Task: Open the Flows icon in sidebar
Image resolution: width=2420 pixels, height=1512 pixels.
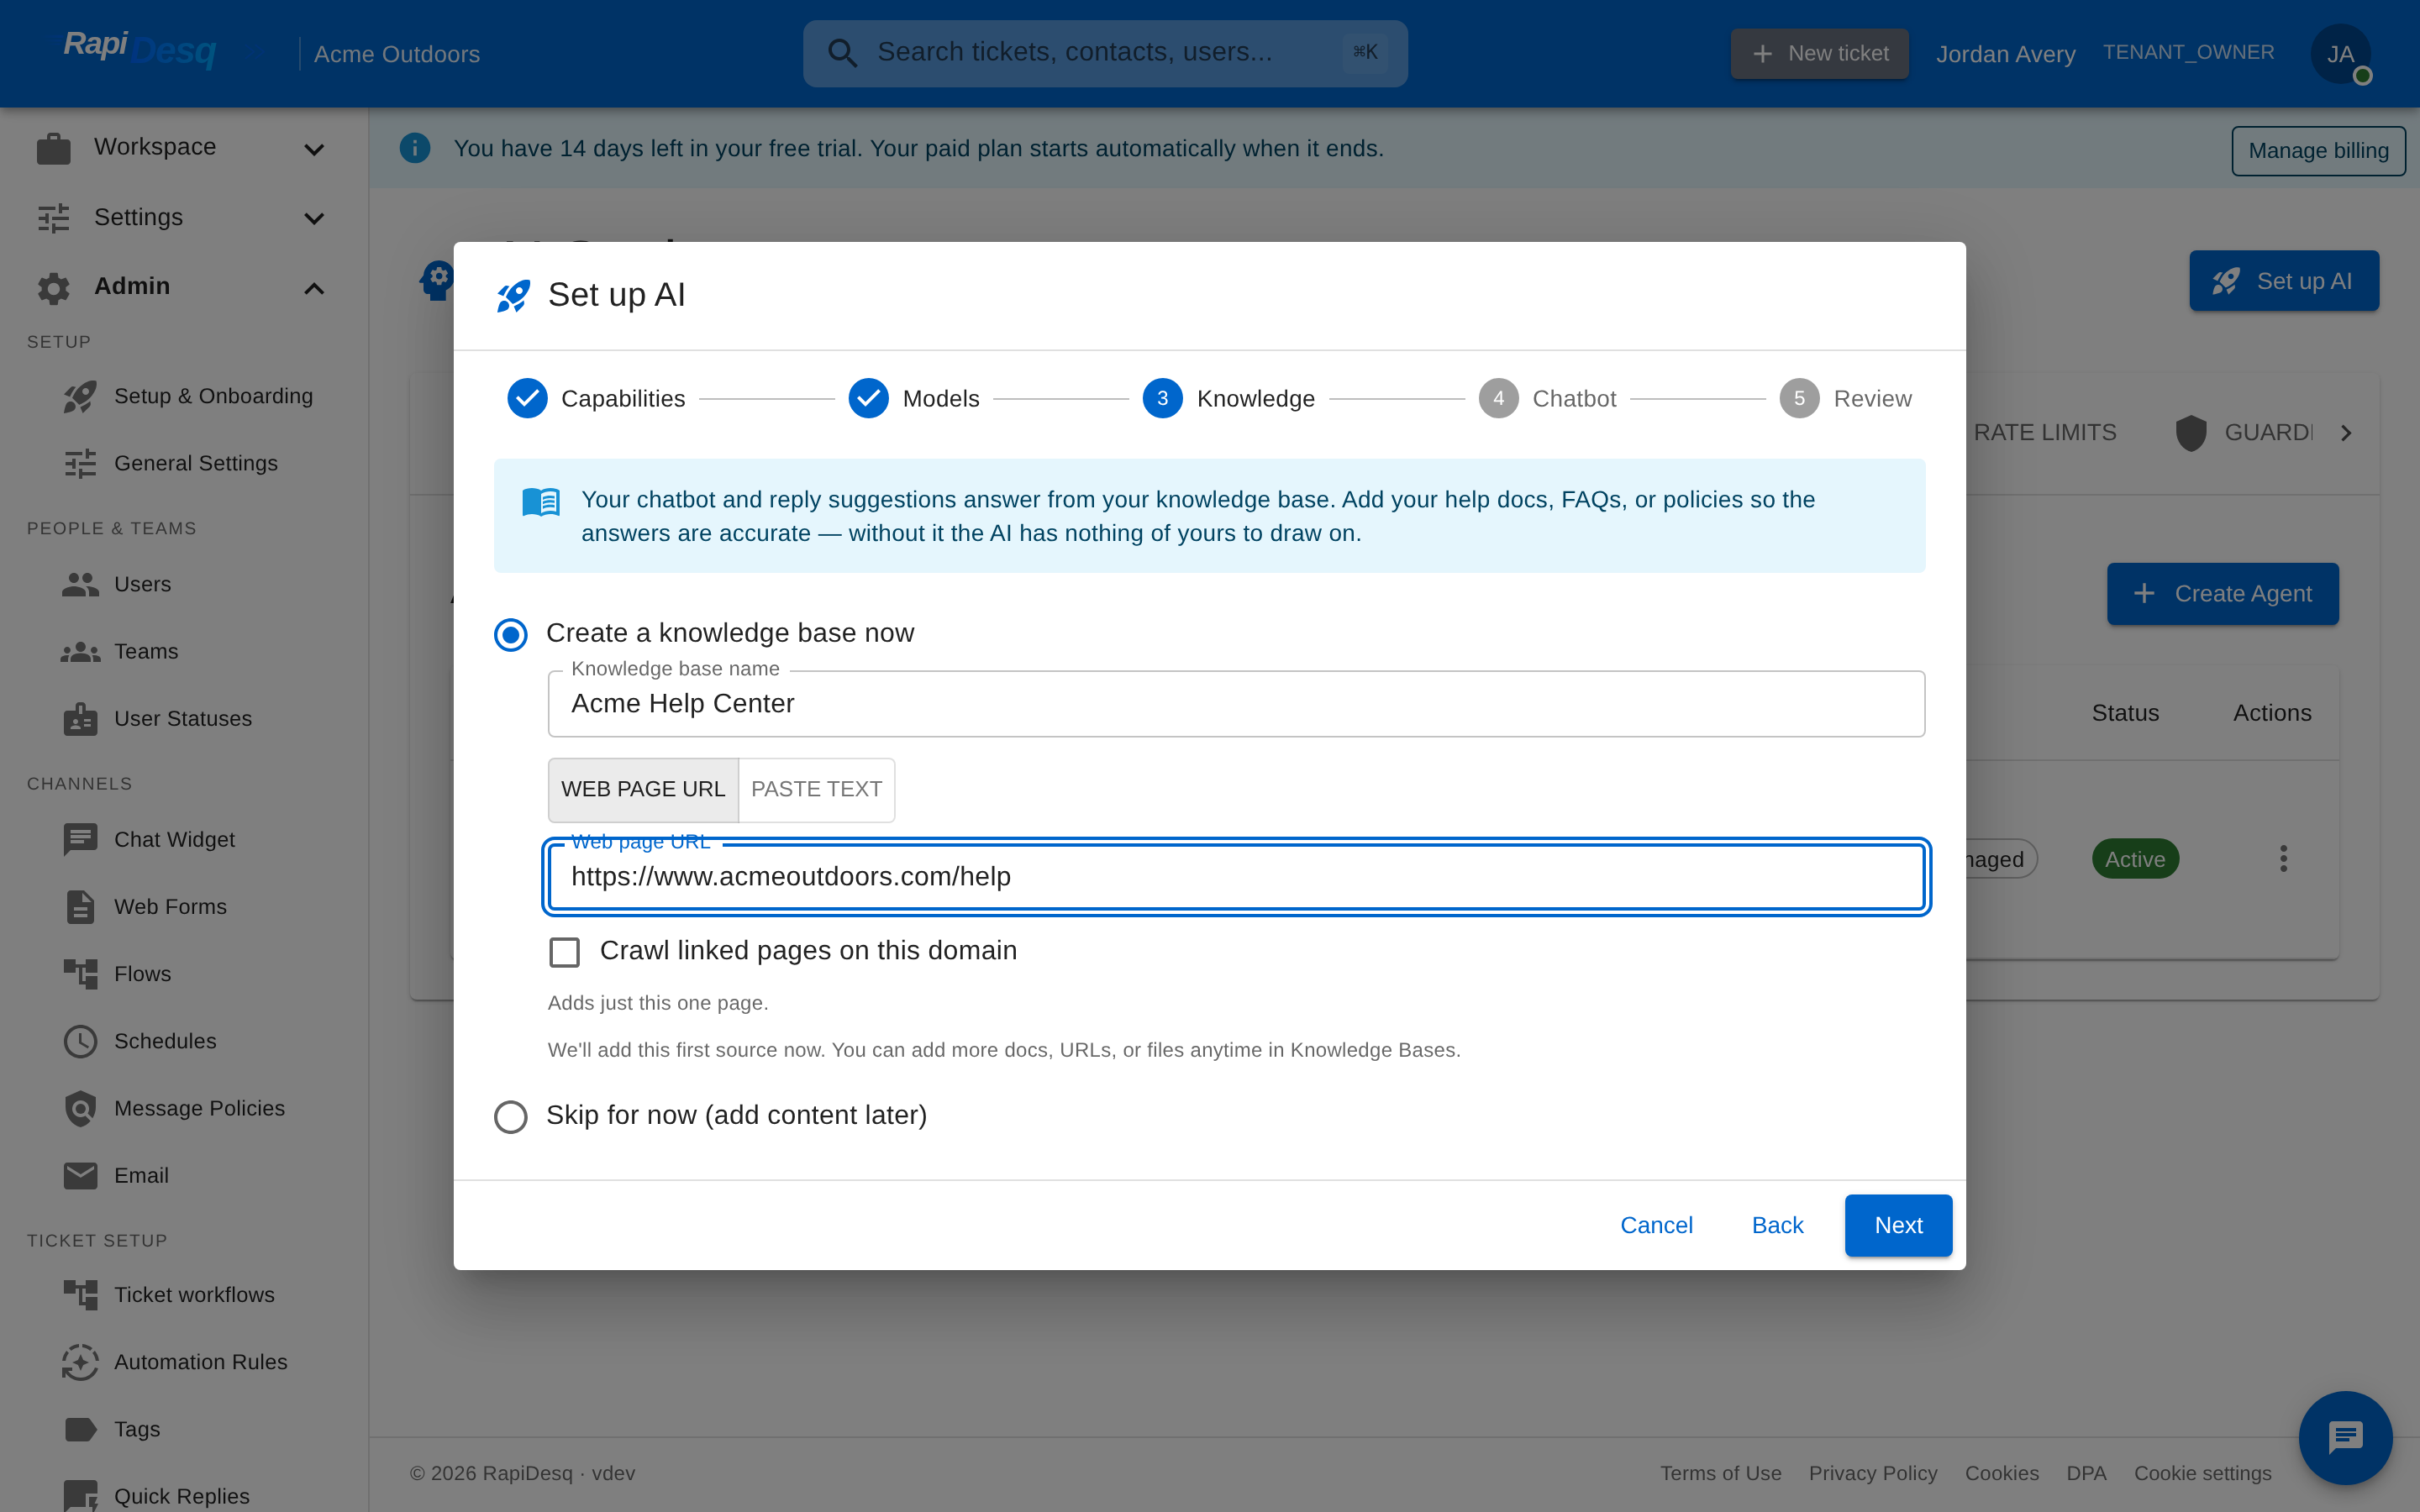Action: click(x=80, y=974)
